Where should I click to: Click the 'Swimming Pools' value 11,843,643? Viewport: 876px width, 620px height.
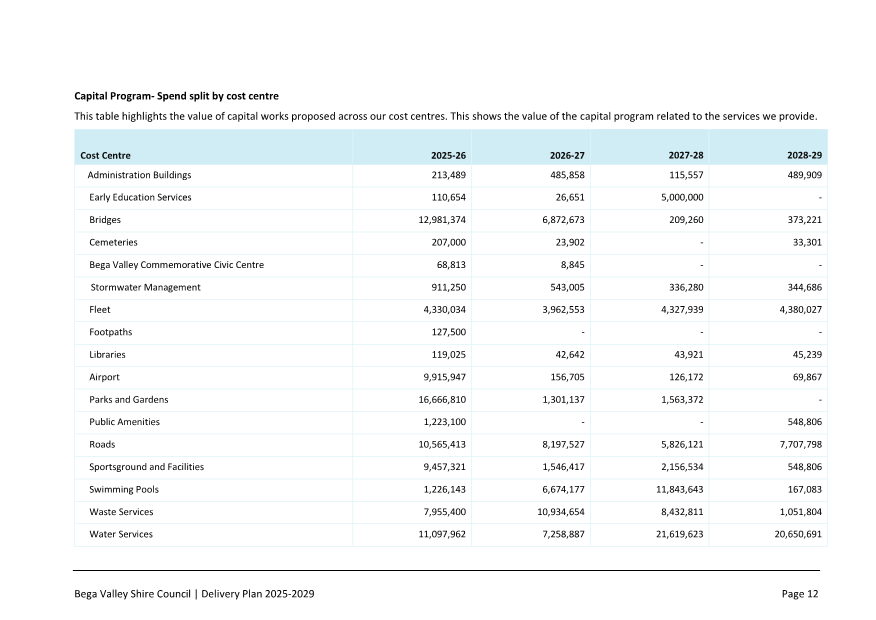coord(673,489)
